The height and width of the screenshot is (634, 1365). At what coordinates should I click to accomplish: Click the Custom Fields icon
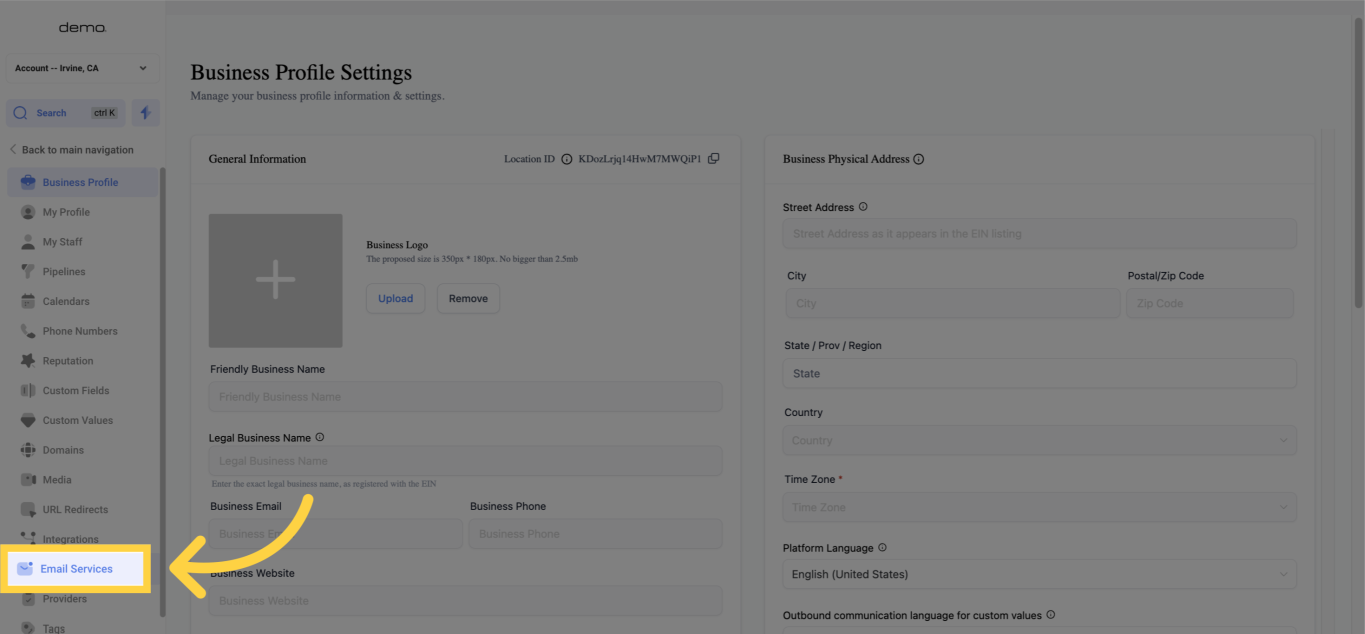[28, 391]
